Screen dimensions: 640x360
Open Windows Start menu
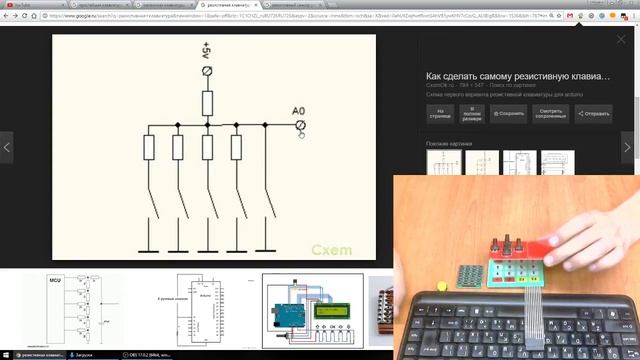(x=6, y=355)
